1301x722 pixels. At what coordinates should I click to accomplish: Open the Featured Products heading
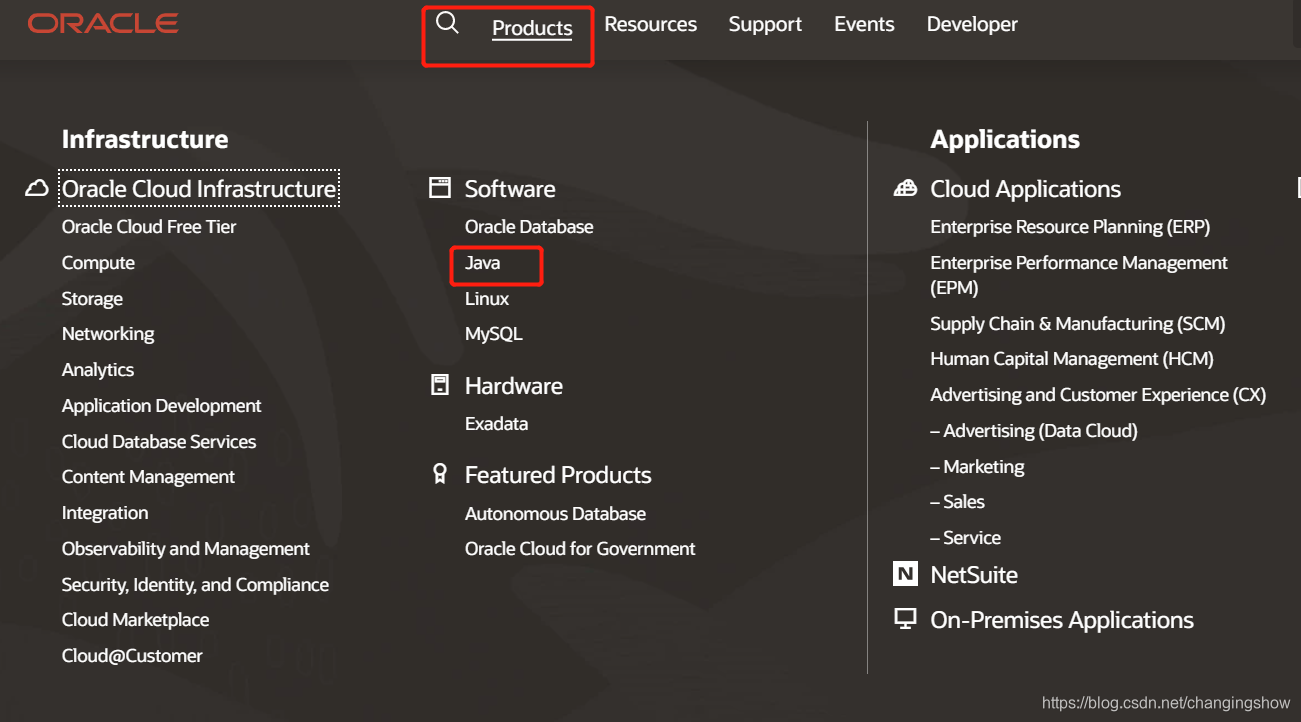pyautogui.click(x=558, y=475)
